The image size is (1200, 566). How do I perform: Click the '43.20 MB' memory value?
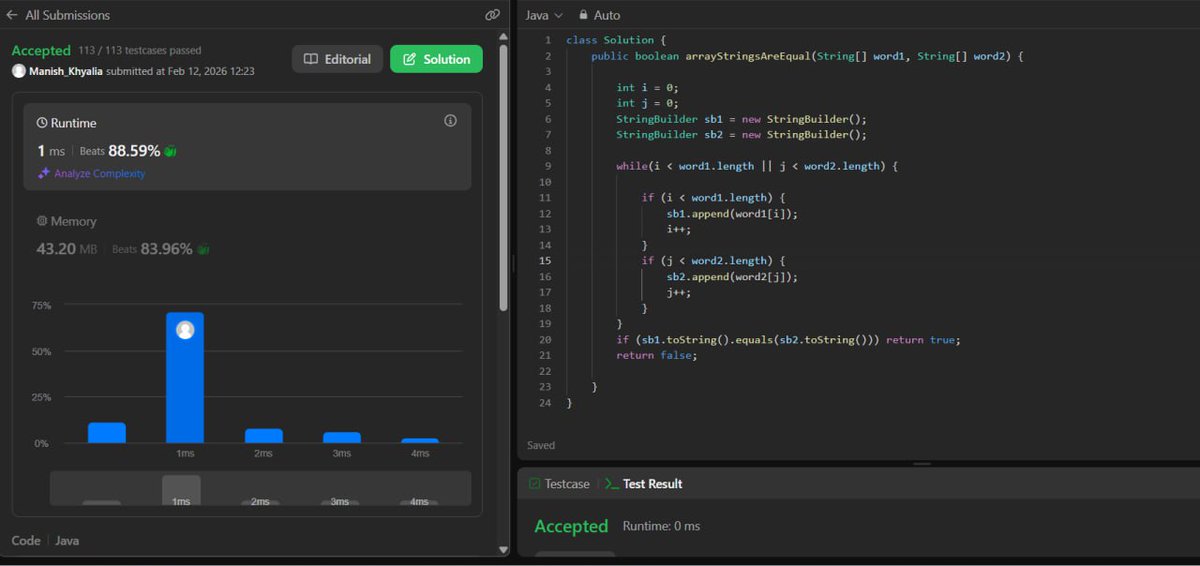coord(66,249)
